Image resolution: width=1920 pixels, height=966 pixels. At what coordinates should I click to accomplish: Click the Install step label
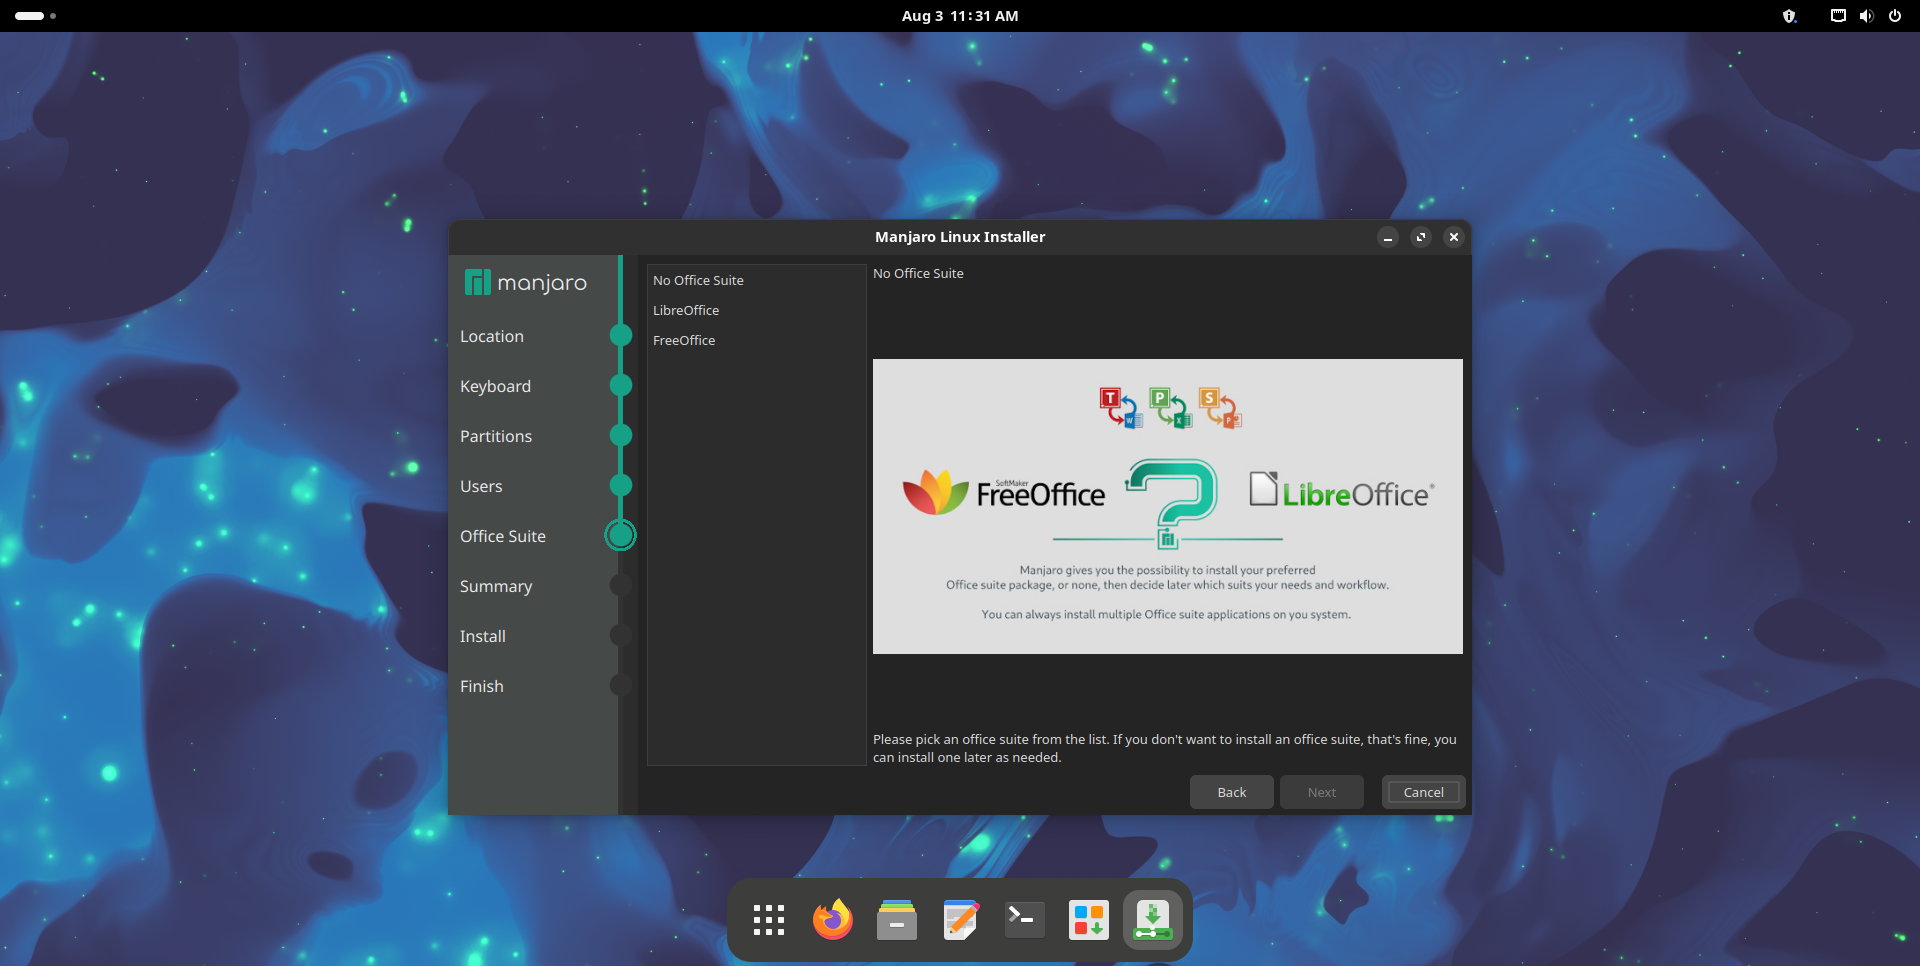pos(483,636)
